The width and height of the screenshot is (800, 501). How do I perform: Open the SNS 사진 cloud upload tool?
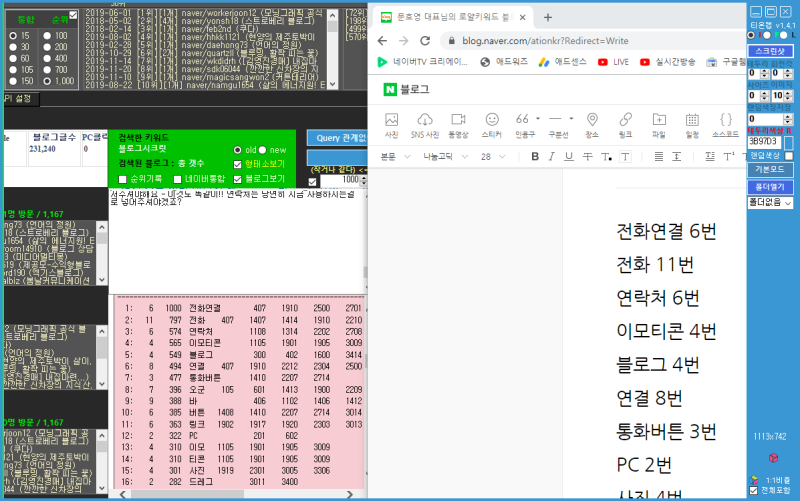point(424,125)
